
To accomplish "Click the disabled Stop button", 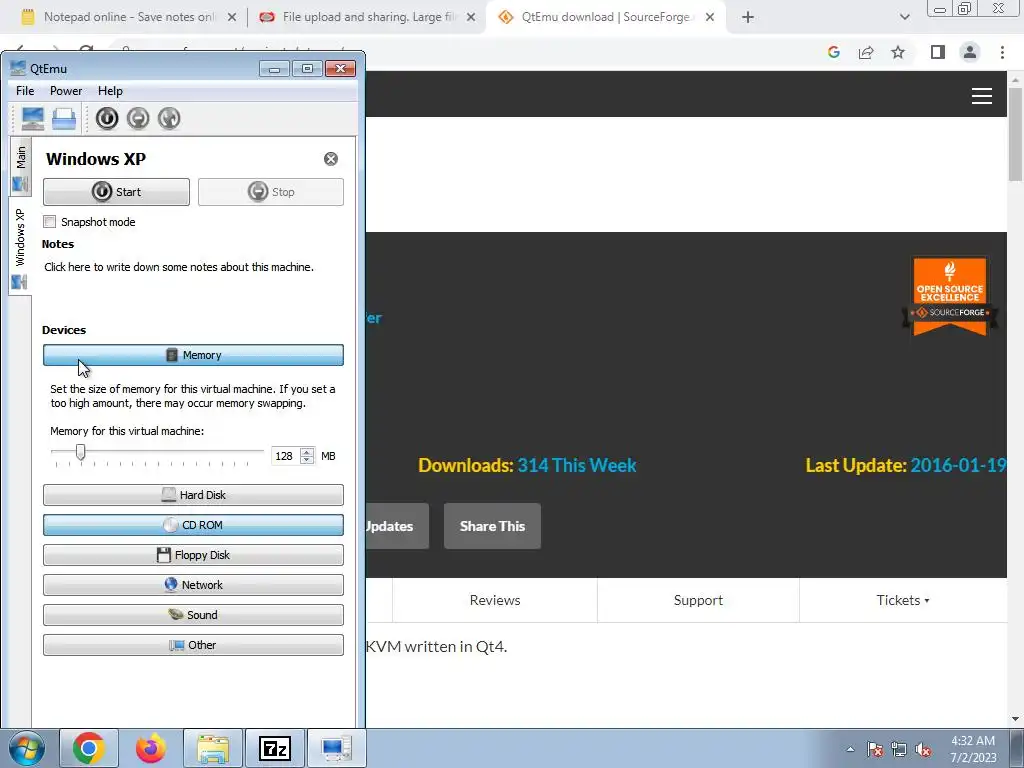I will [x=270, y=192].
